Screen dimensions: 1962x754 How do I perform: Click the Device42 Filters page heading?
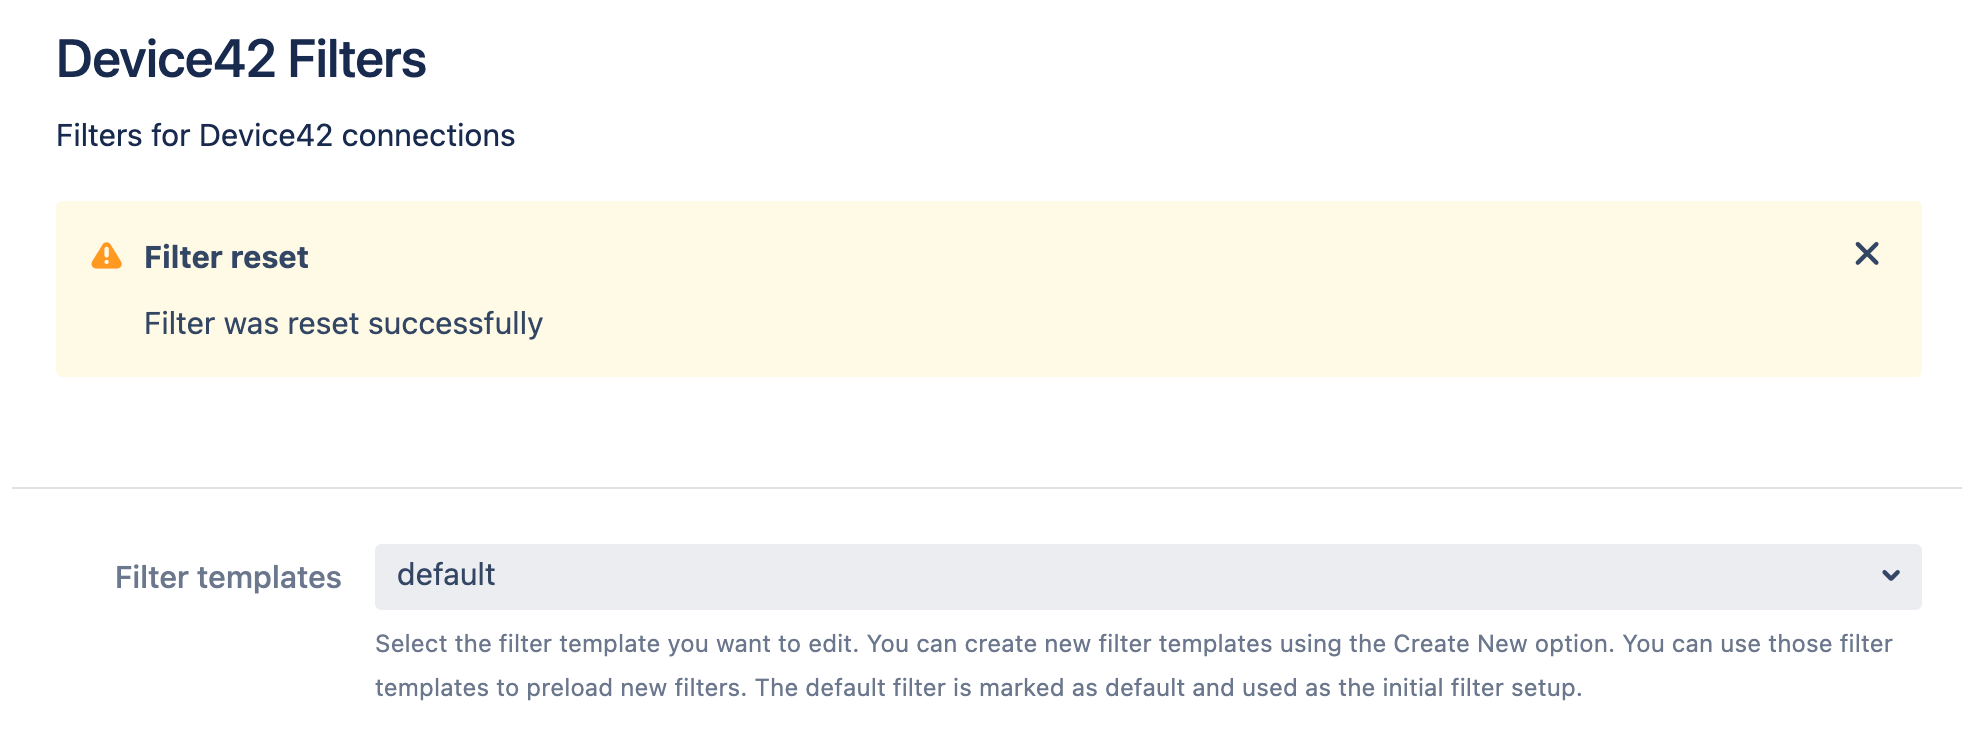tap(241, 59)
